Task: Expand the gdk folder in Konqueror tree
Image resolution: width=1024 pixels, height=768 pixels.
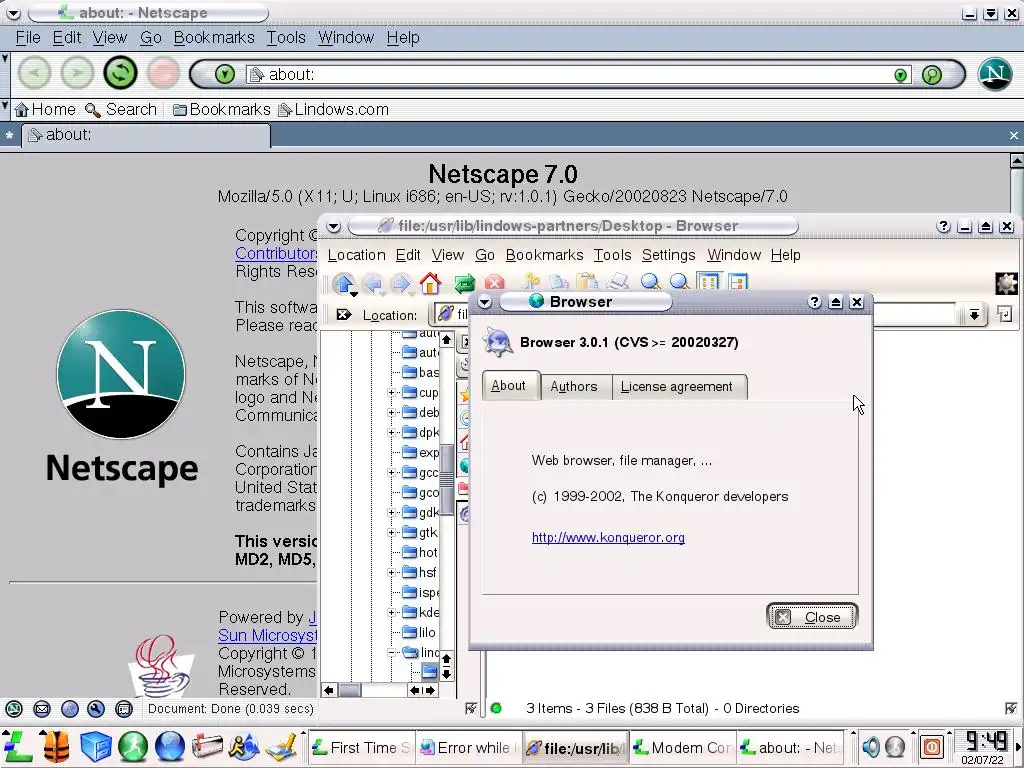Action: coord(391,513)
